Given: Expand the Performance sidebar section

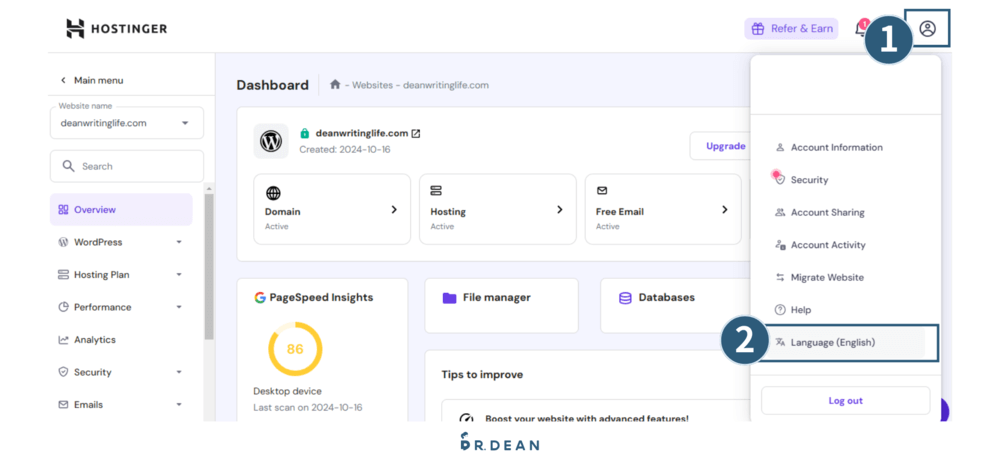Looking at the screenshot, I should coord(179,307).
